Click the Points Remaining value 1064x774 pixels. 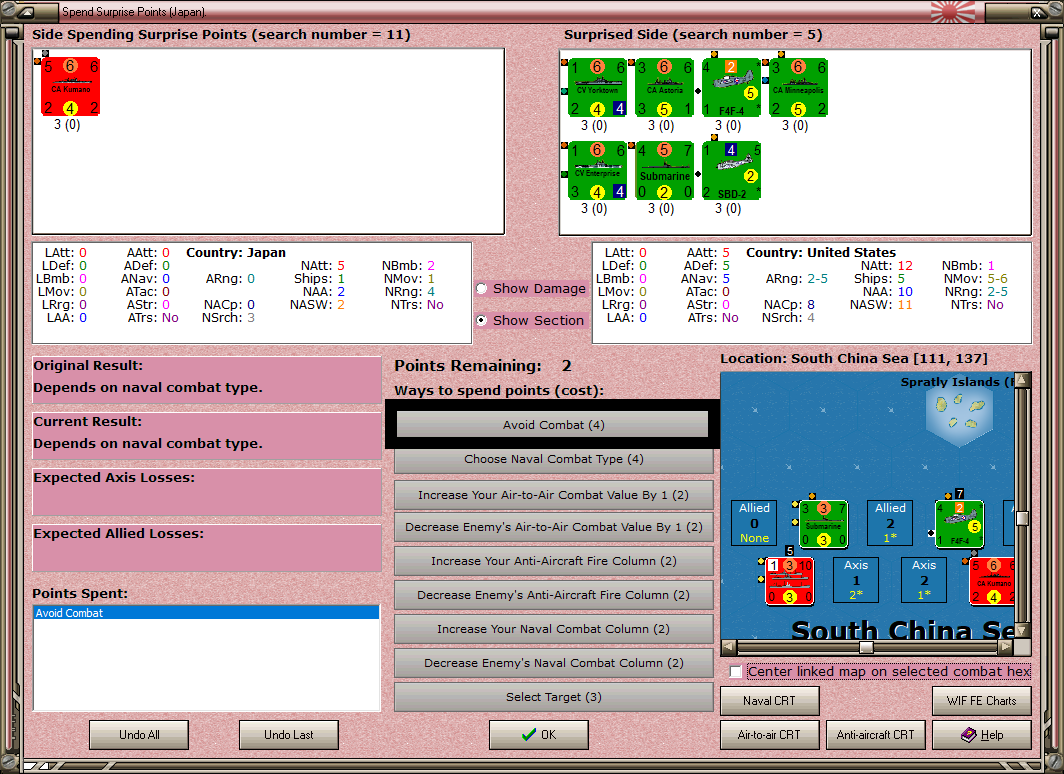pyautogui.click(x=567, y=366)
